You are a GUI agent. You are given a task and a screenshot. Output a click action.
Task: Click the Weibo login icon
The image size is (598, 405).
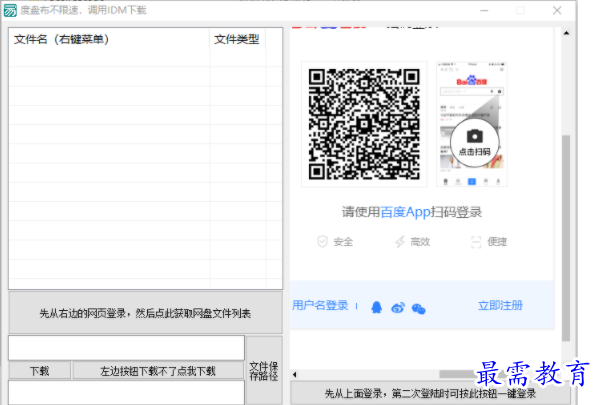pyautogui.click(x=398, y=307)
